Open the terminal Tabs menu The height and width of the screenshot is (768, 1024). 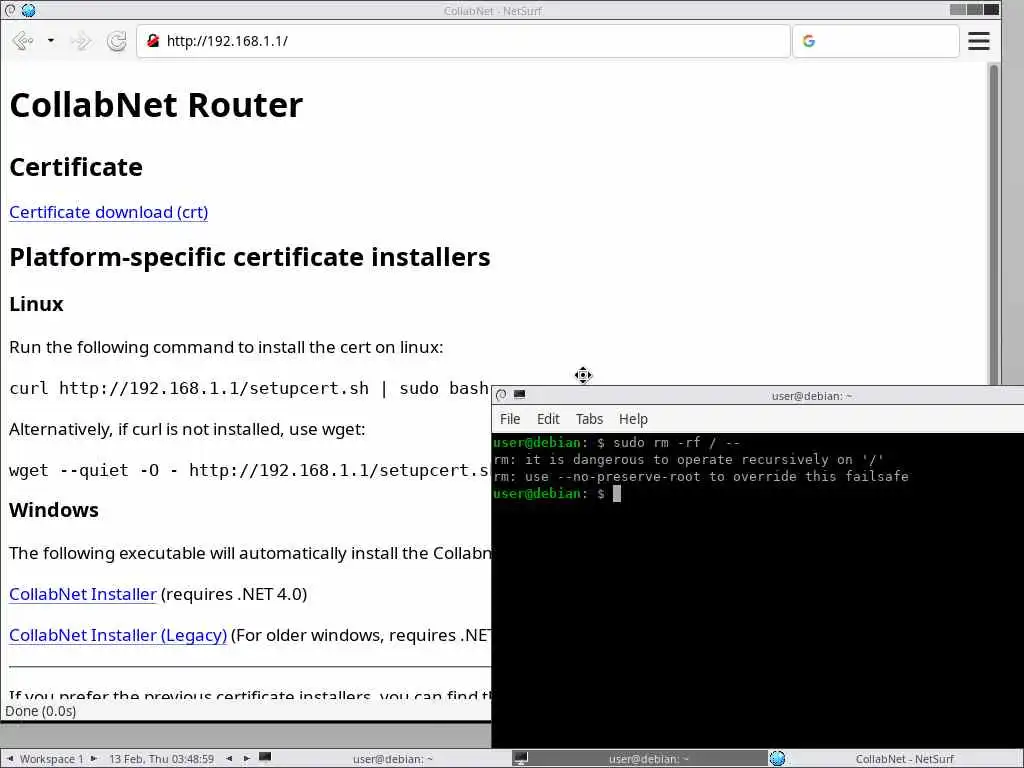pos(589,419)
